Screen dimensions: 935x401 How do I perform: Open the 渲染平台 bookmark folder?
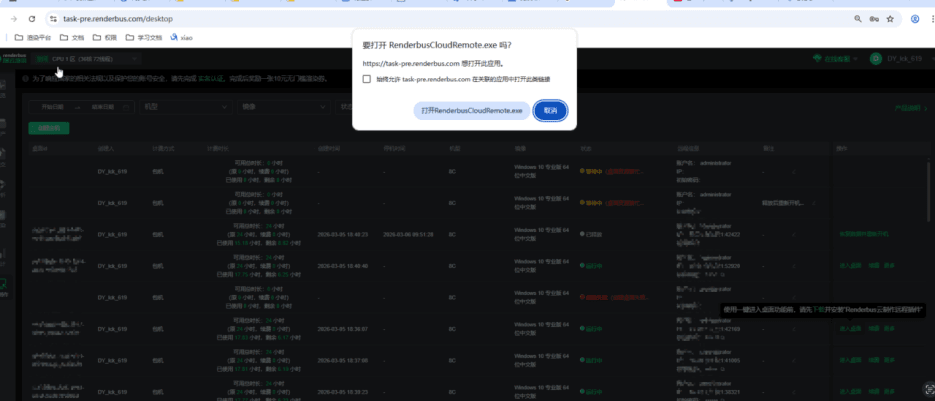(34, 38)
